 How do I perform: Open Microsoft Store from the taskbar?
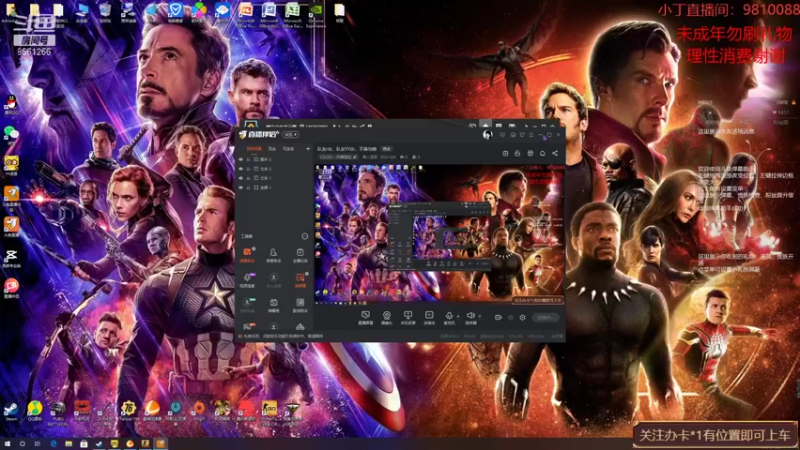pyautogui.click(x=84, y=444)
